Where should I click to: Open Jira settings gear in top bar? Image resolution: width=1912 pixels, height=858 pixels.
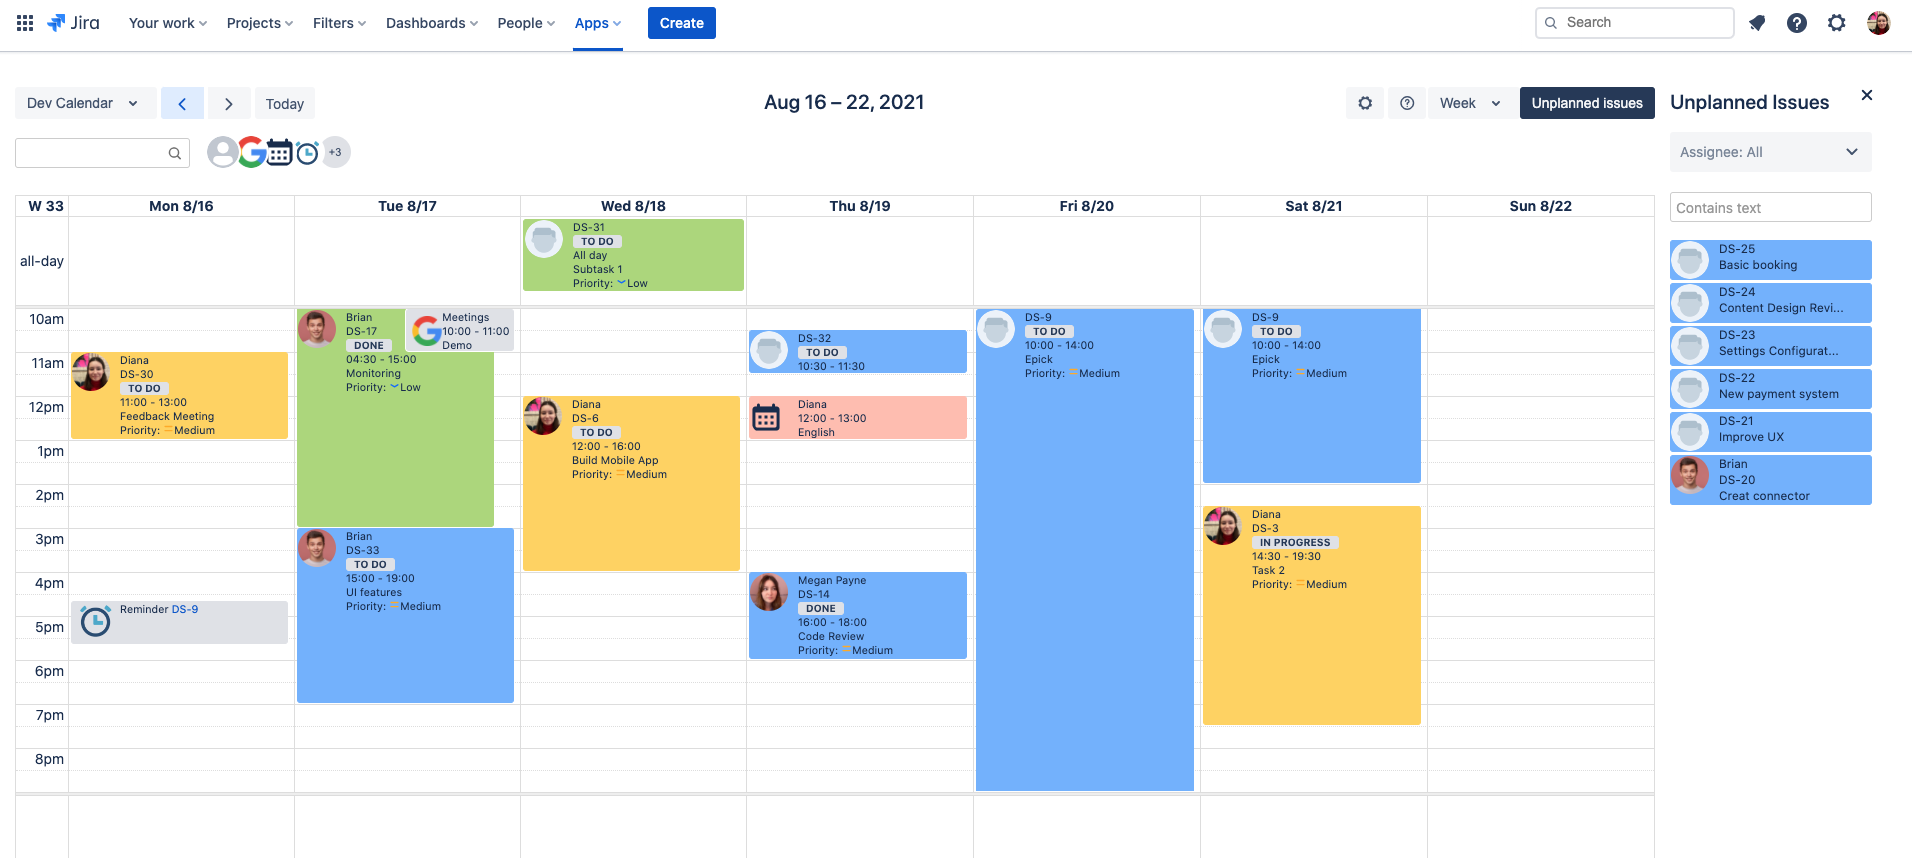point(1837,23)
